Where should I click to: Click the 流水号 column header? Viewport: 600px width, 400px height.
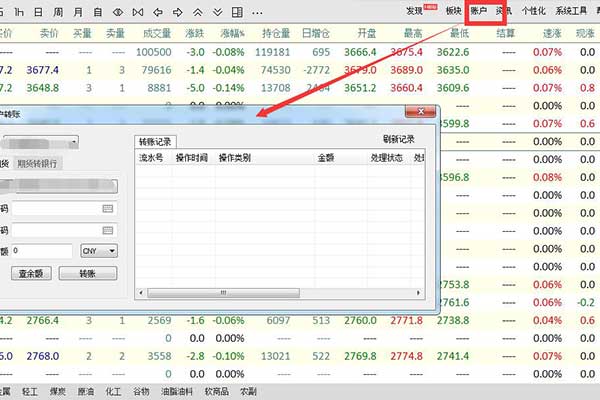click(151, 157)
